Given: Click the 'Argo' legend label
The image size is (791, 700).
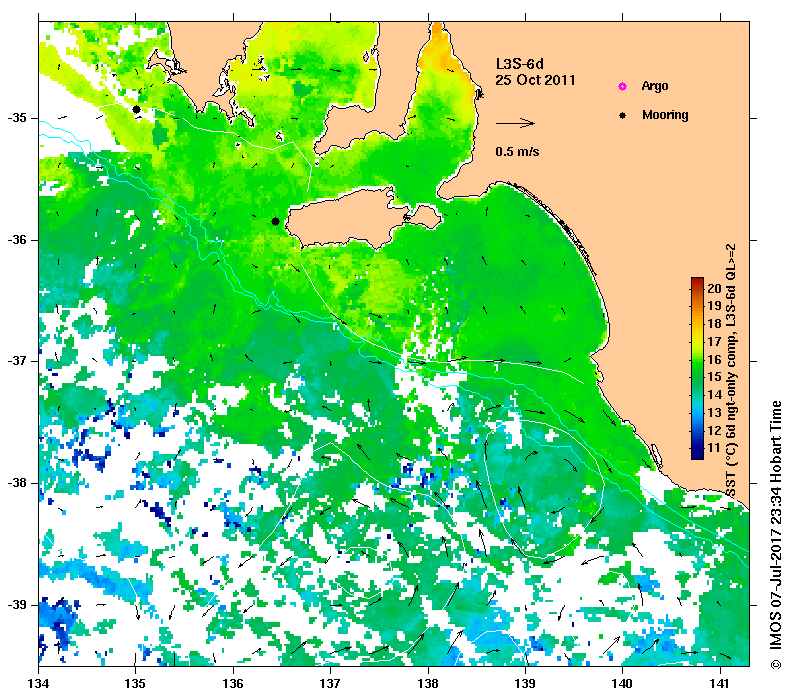Looking at the screenshot, I should pyautogui.click(x=655, y=86).
